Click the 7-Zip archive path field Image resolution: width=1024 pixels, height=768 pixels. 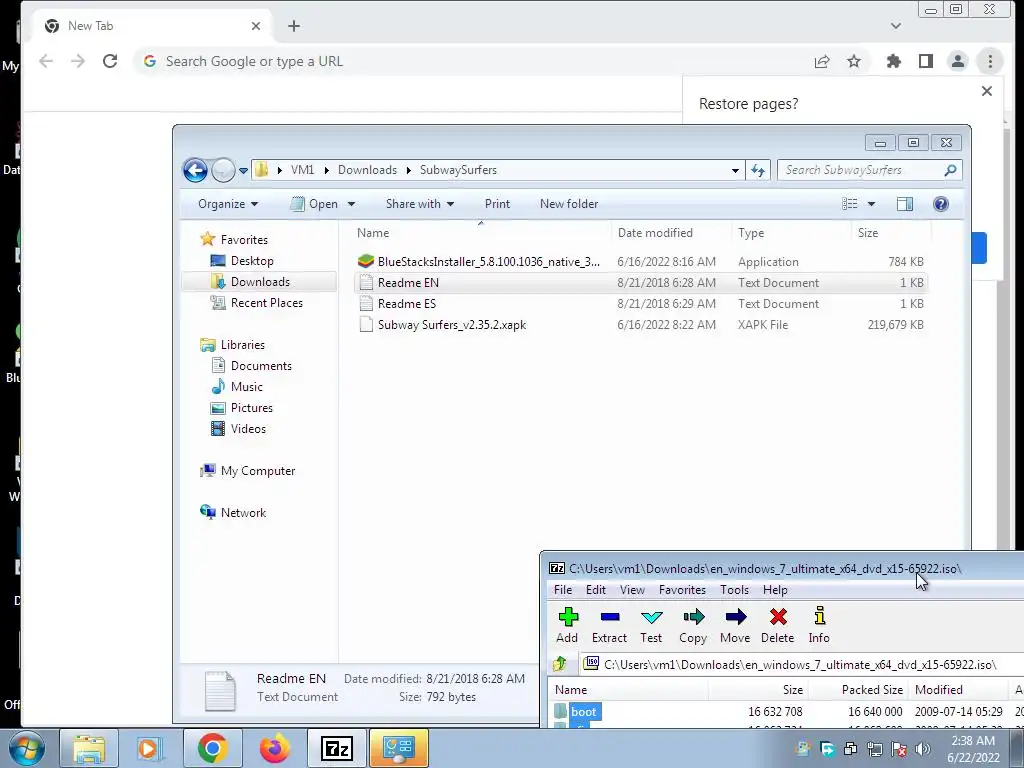[801, 665]
